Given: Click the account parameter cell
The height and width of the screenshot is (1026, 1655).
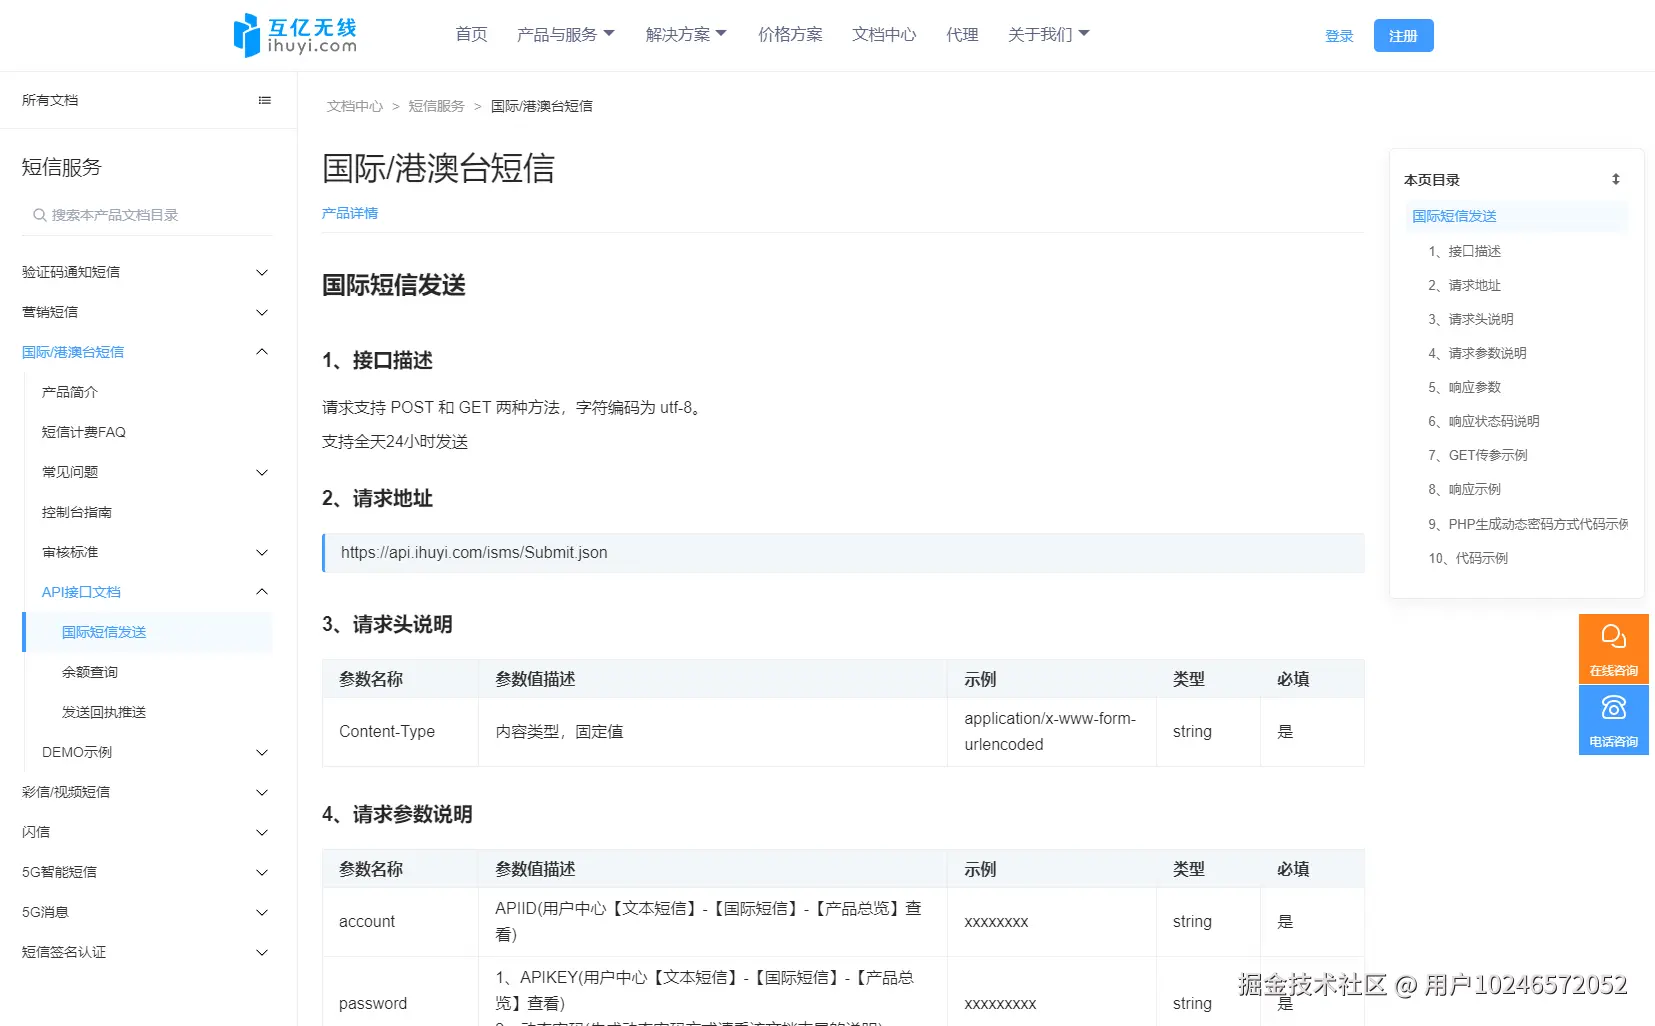Looking at the screenshot, I should point(400,922).
